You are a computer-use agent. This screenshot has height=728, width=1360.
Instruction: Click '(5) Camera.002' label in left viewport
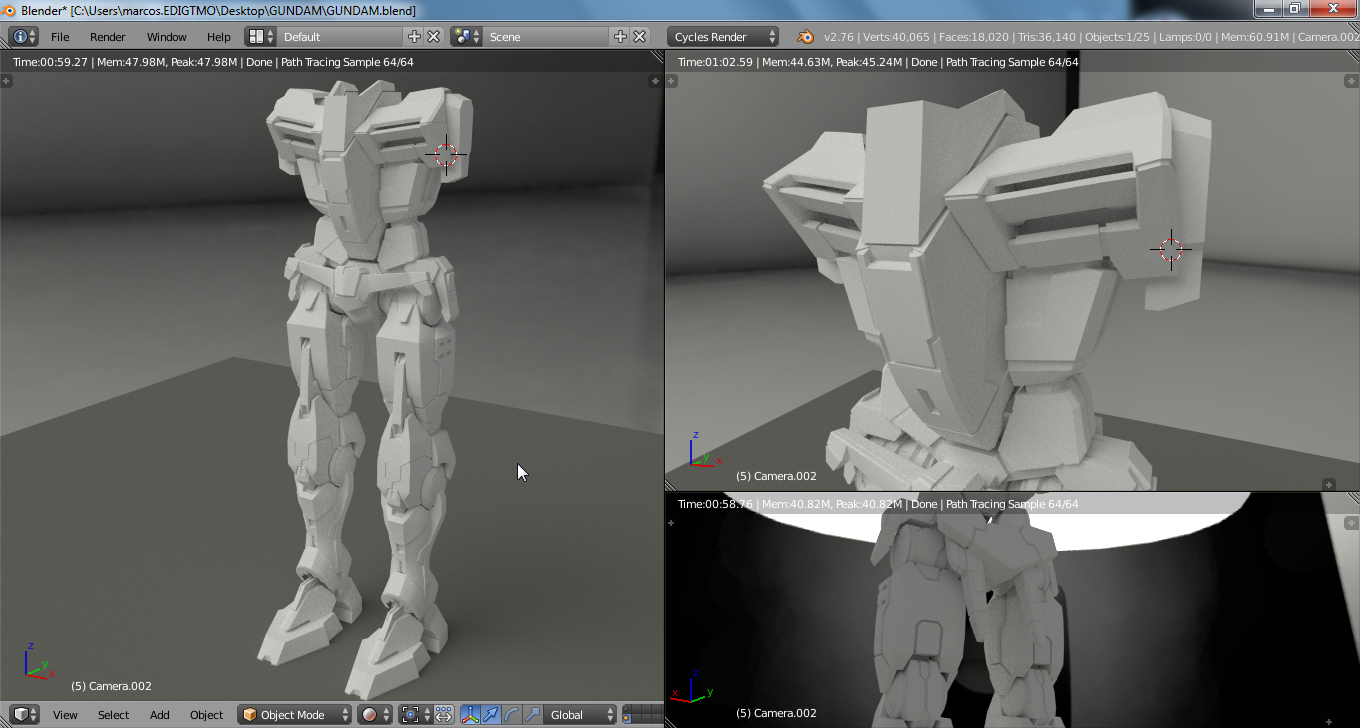111,686
